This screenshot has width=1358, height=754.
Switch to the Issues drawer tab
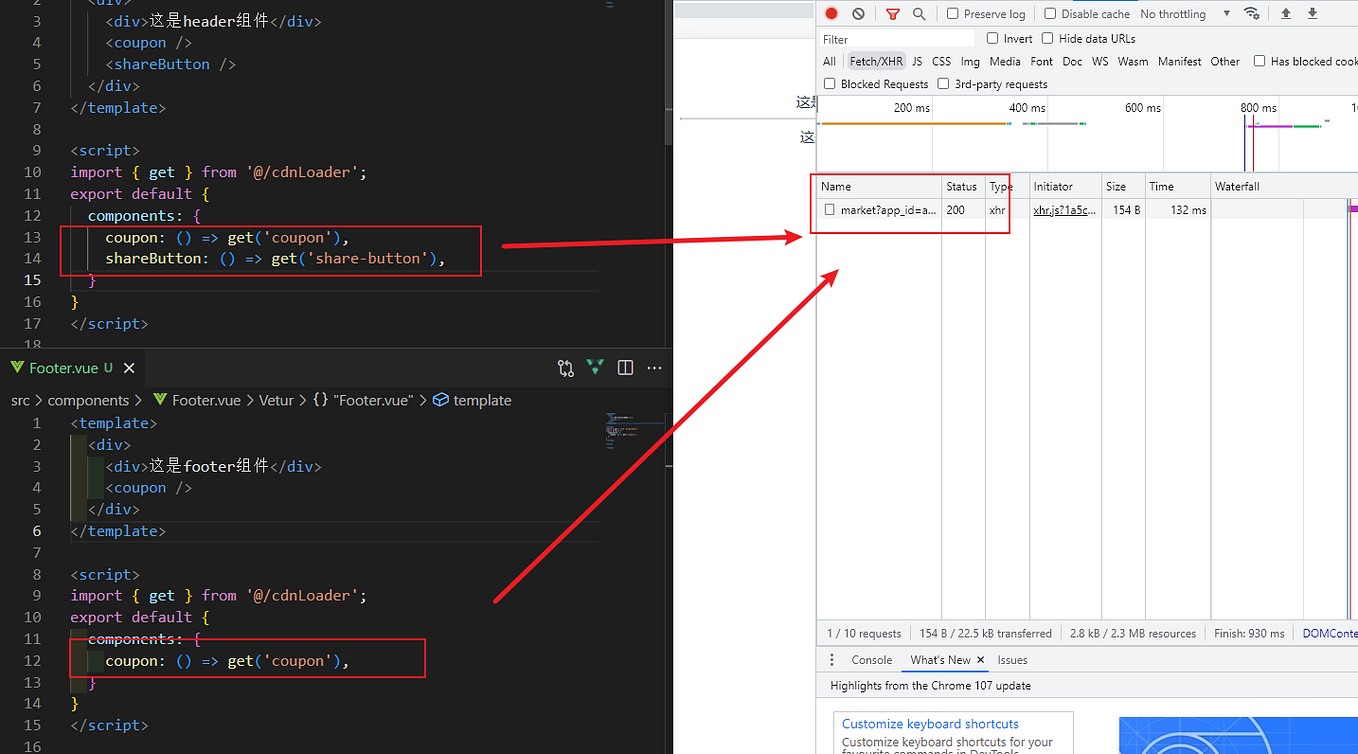click(x=1012, y=660)
